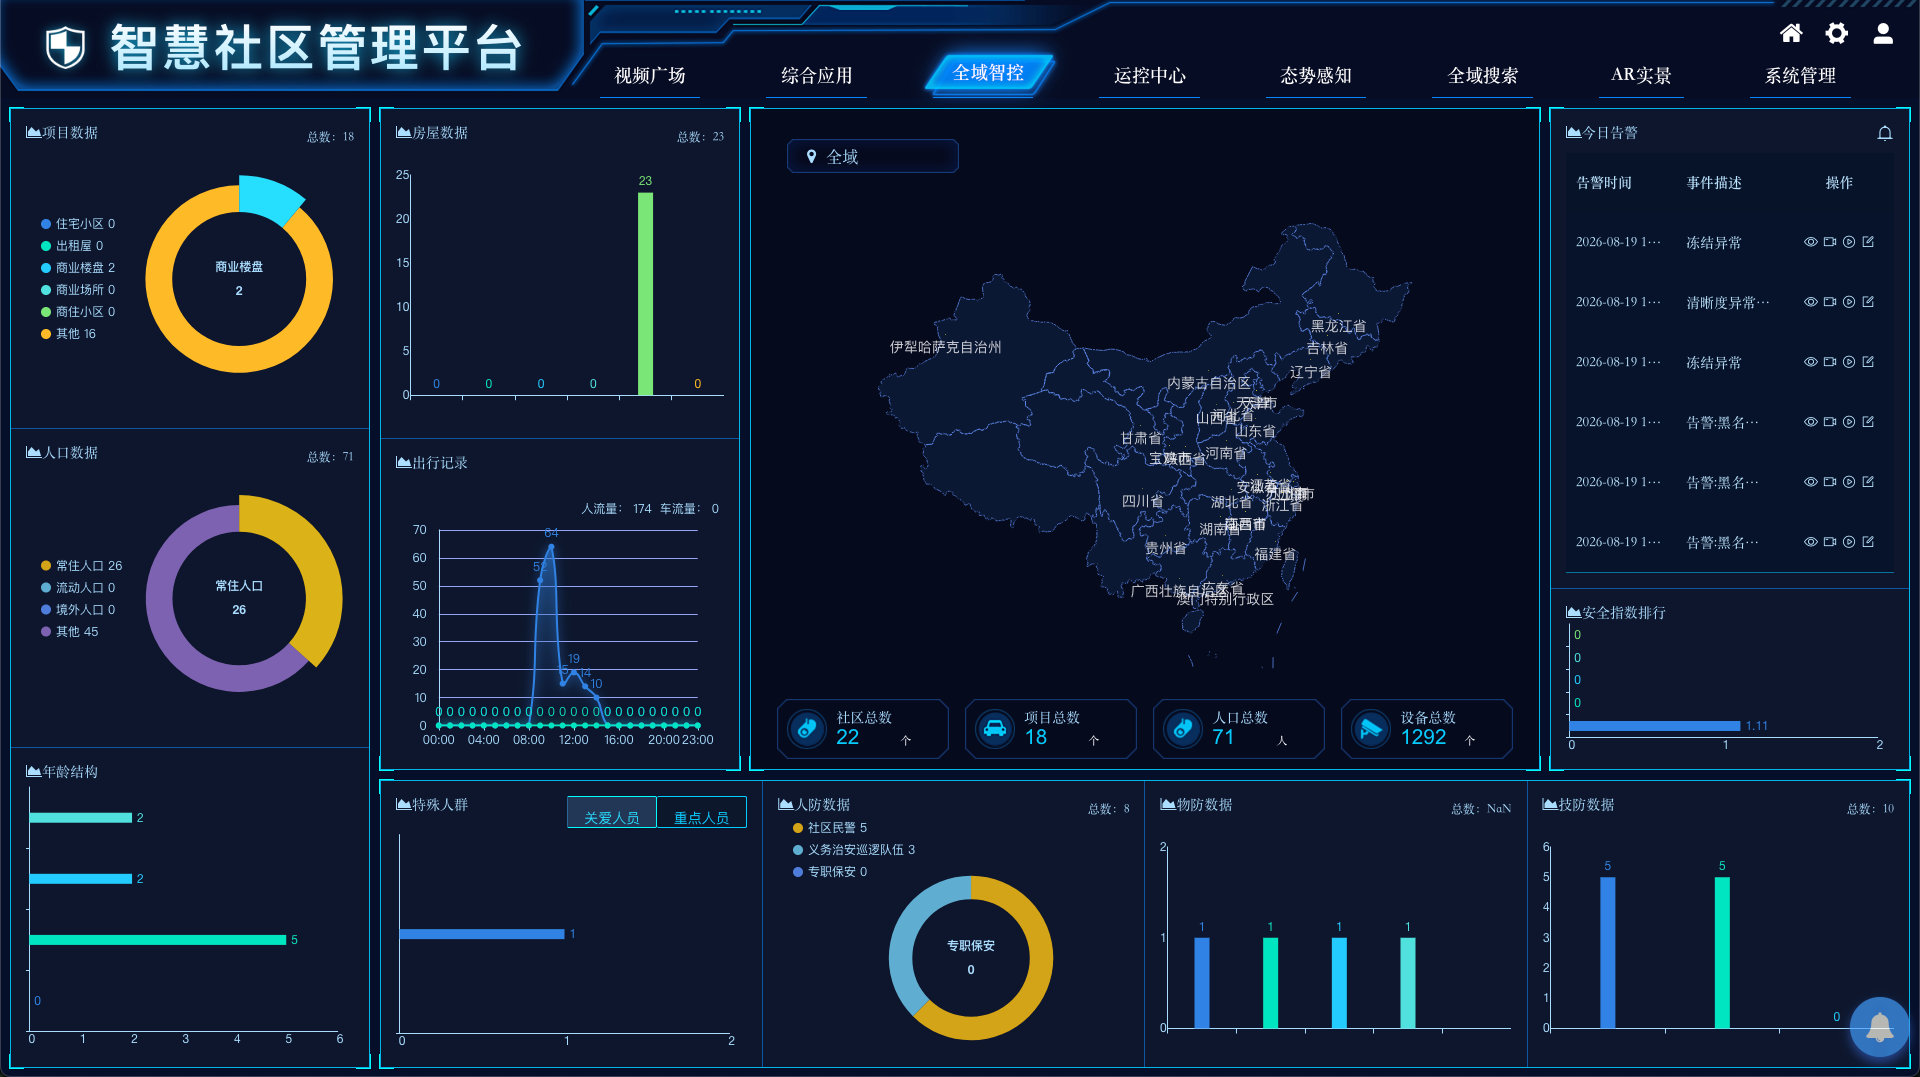Toggle 出租屋 legend item
Image resolution: width=1920 pixels, height=1077 pixels.
71,246
